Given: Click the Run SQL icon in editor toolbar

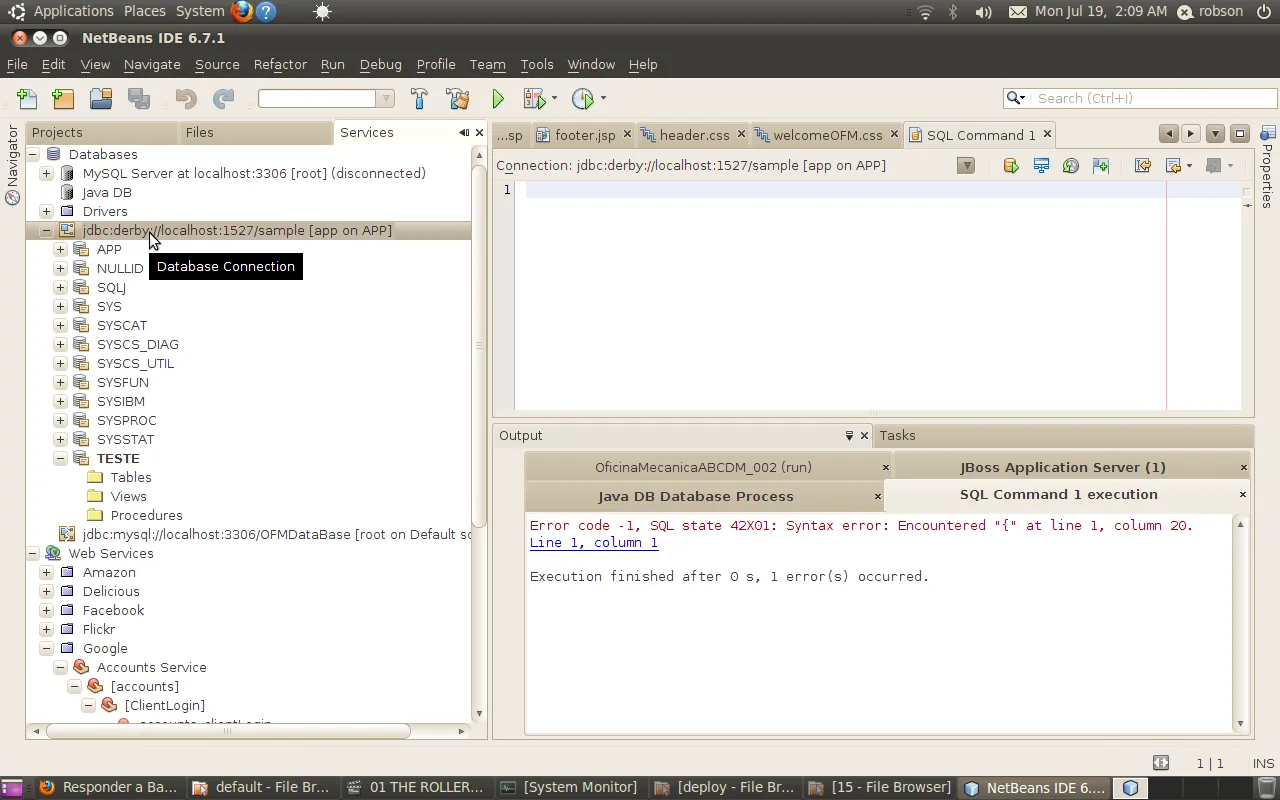Looking at the screenshot, I should coord(1011,166).
